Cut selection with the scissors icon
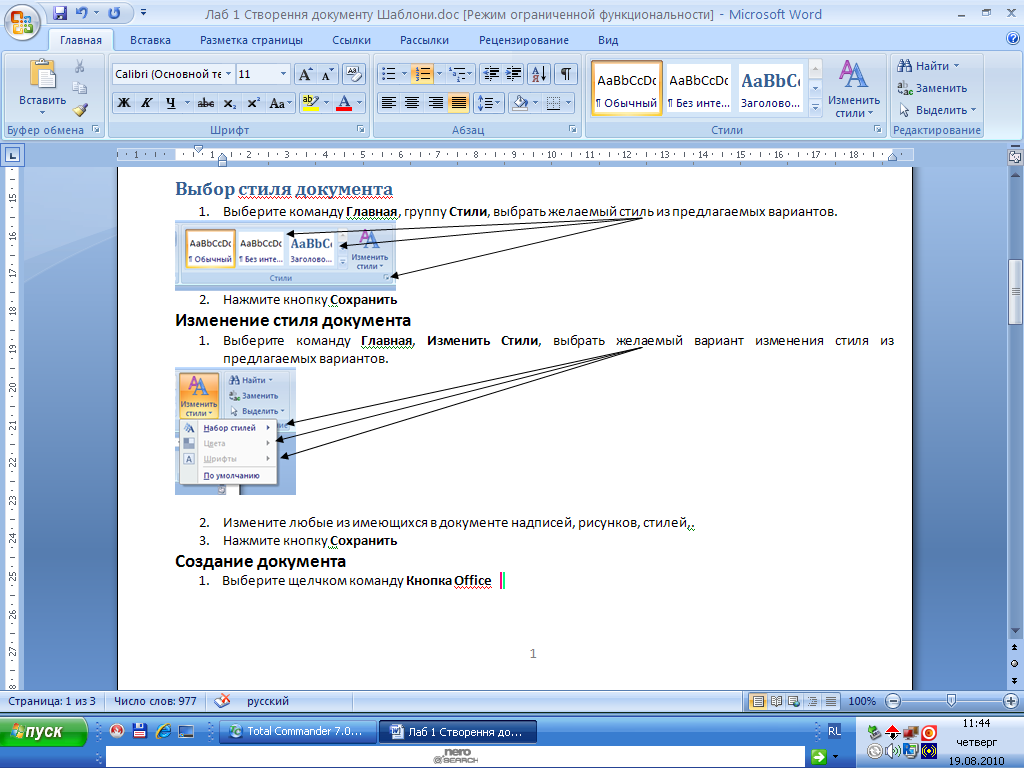 coord(80,66)
